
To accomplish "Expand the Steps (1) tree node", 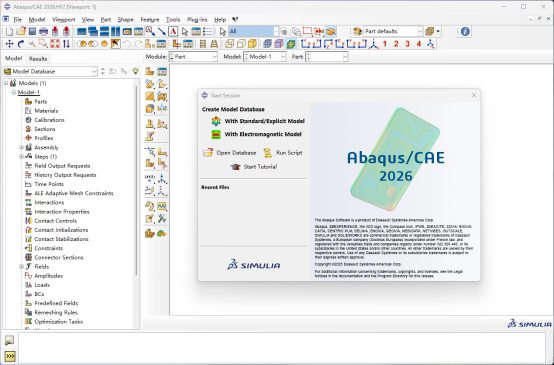I will (x=22, y=157).
